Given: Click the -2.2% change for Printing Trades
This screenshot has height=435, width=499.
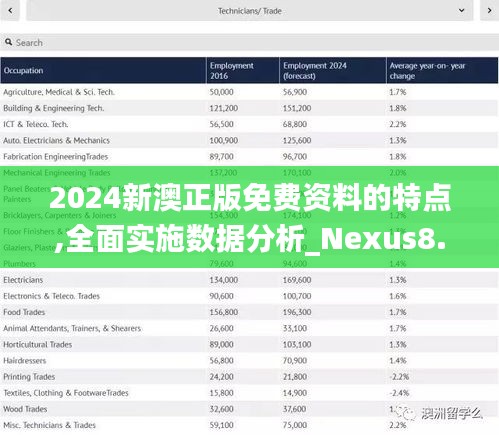Looking at the screenshot, I should 399,377.
